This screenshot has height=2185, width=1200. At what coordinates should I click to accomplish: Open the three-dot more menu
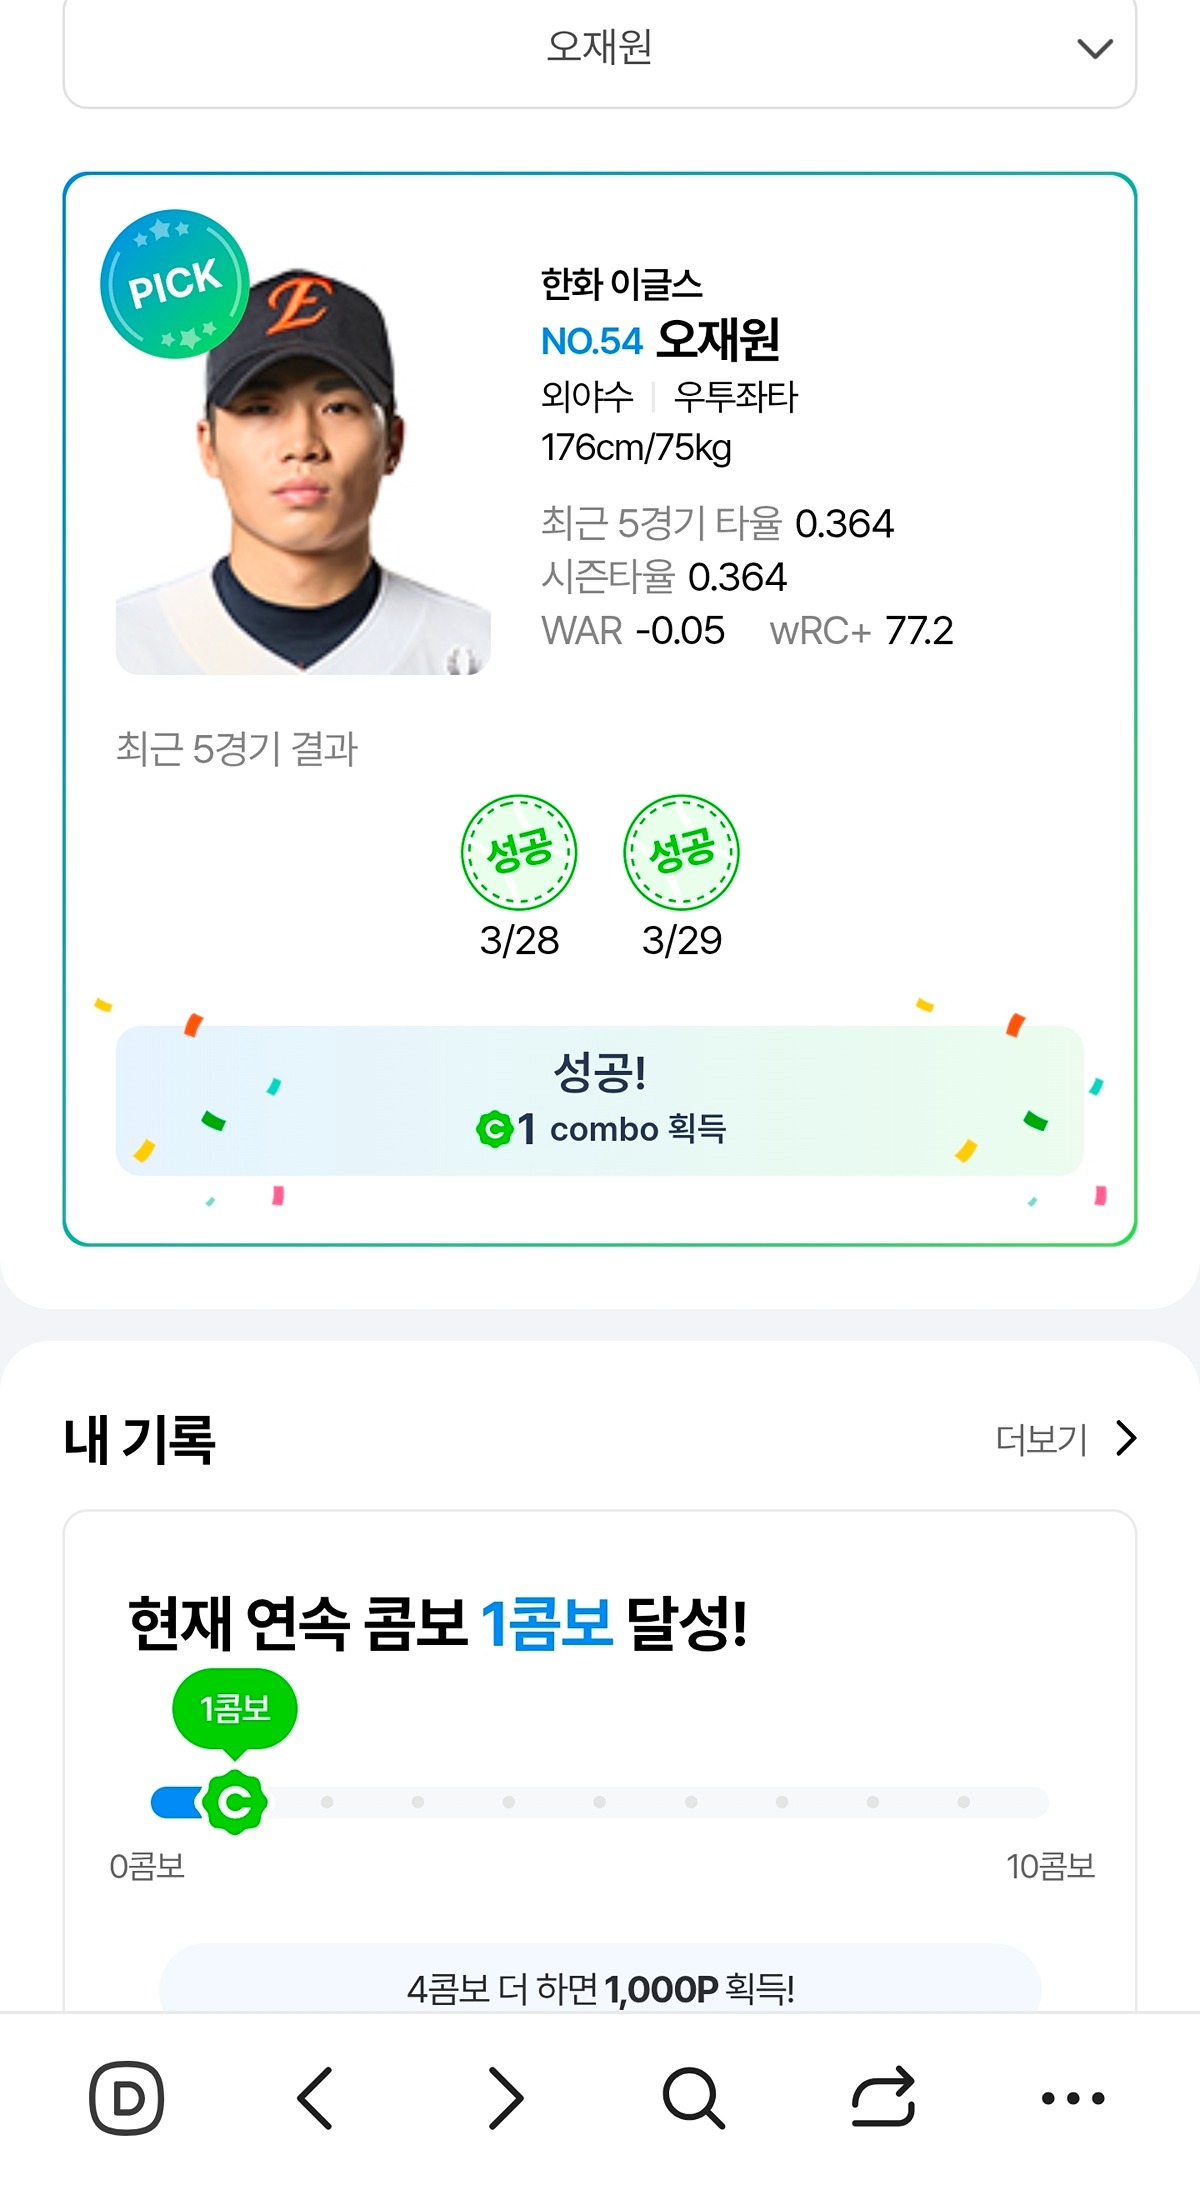point(1073,2097)
